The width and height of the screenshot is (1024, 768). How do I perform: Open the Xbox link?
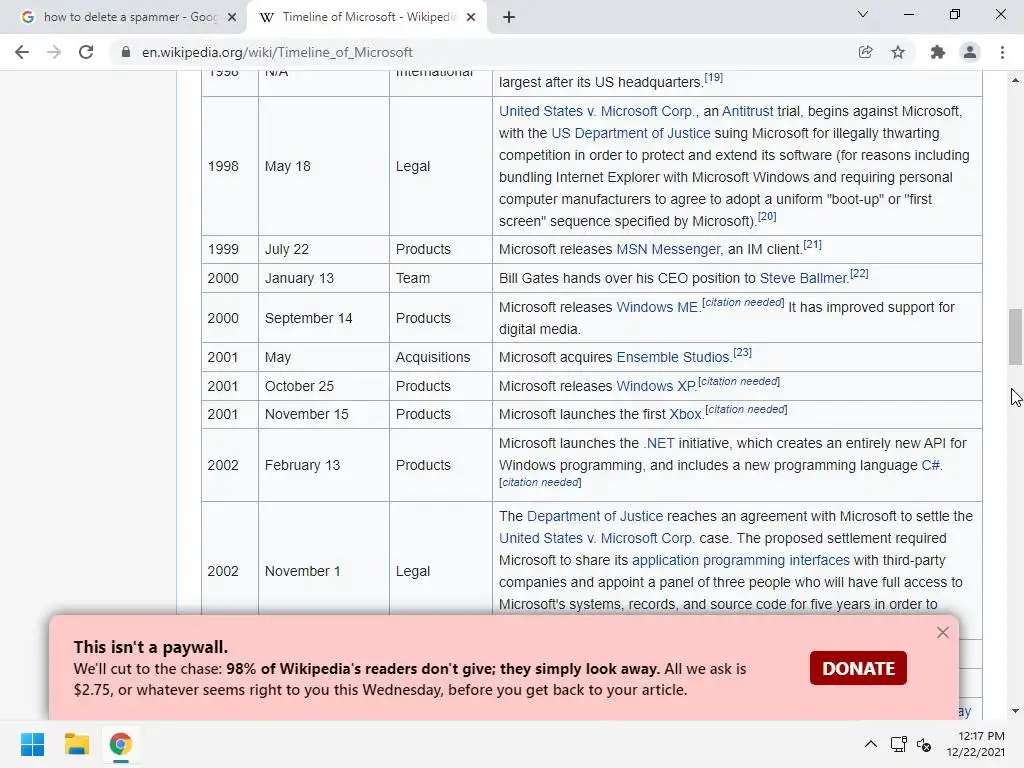click(x=686, y=414)
